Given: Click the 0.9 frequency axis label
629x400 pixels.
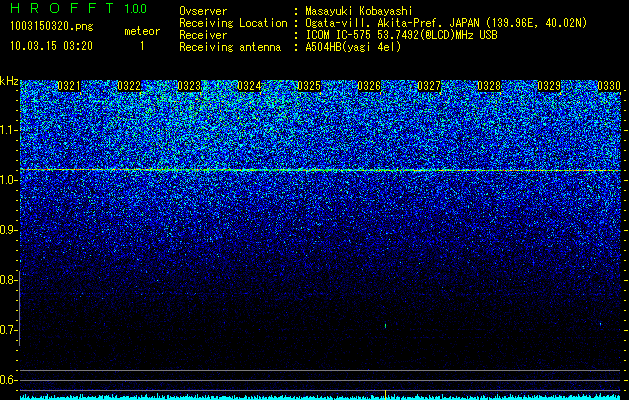Looking at the screenshot, I should click(7, 230).
